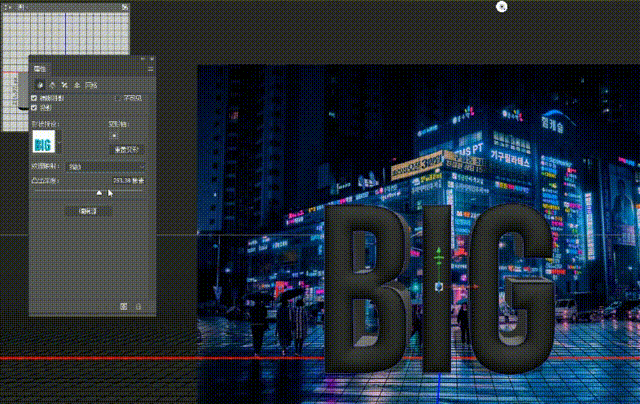Image resolution: width=640 pixels, height=404 pixels.
Task: Click the center cube of the 3D axis gizmo
Action: pos(439,287)
